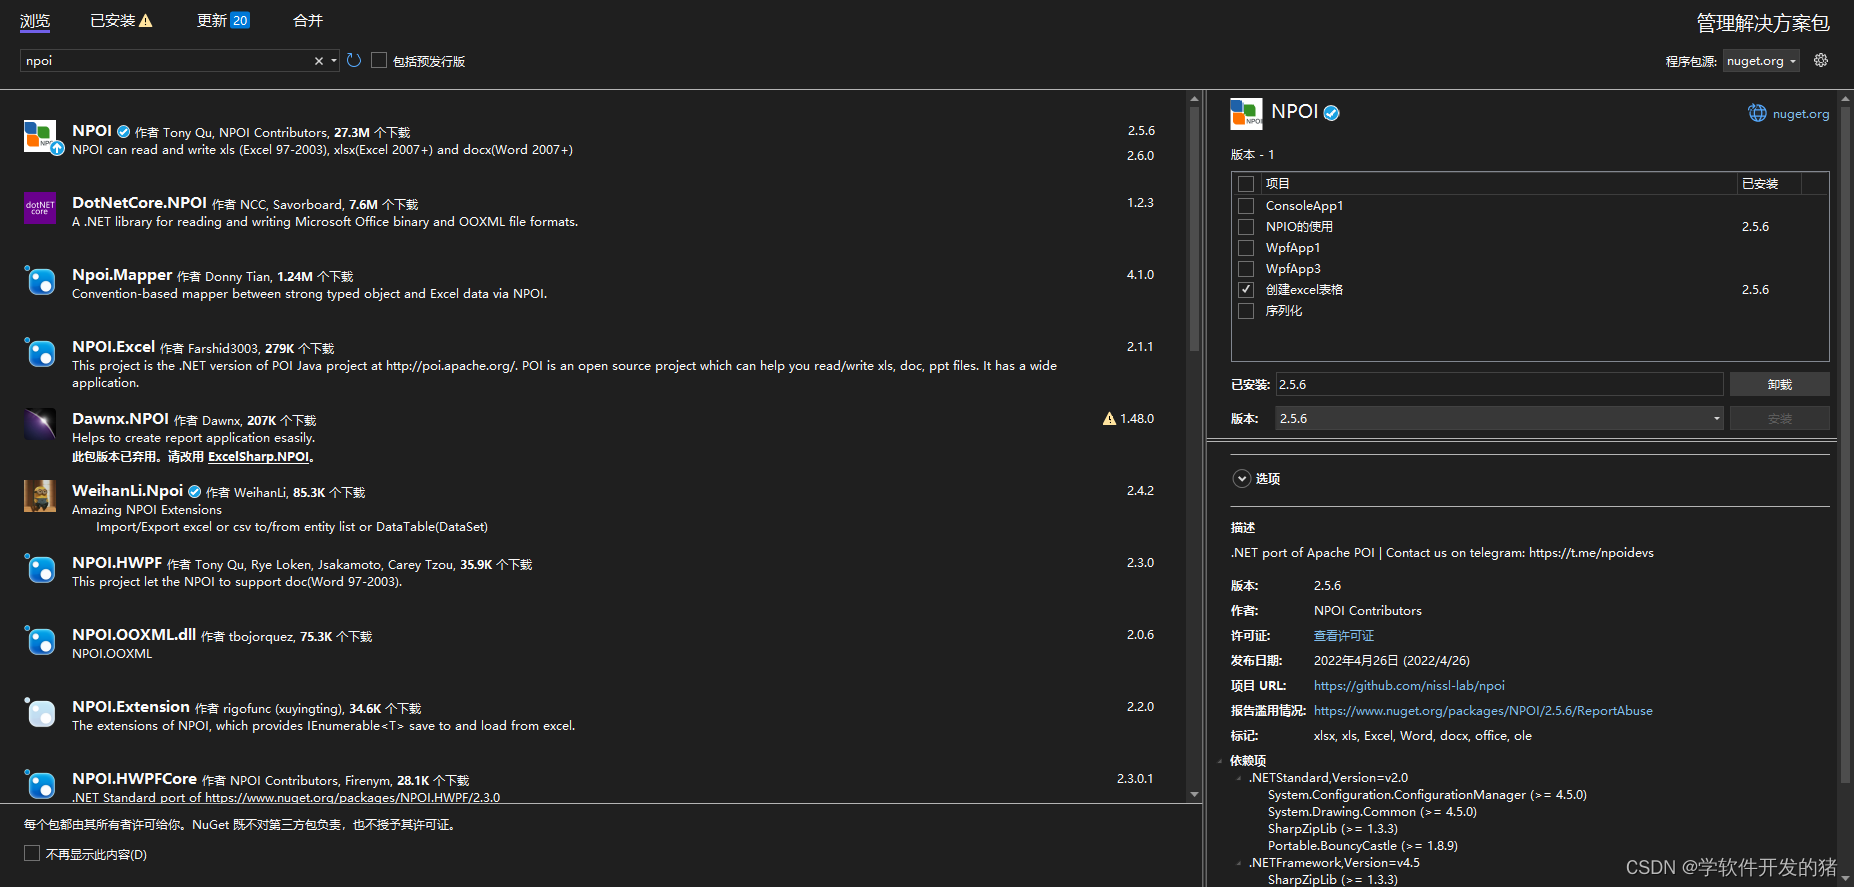This screenshot has width=1854, height=887.
Task: Switch to the 合并 tab
Action: tap(308, 21)
